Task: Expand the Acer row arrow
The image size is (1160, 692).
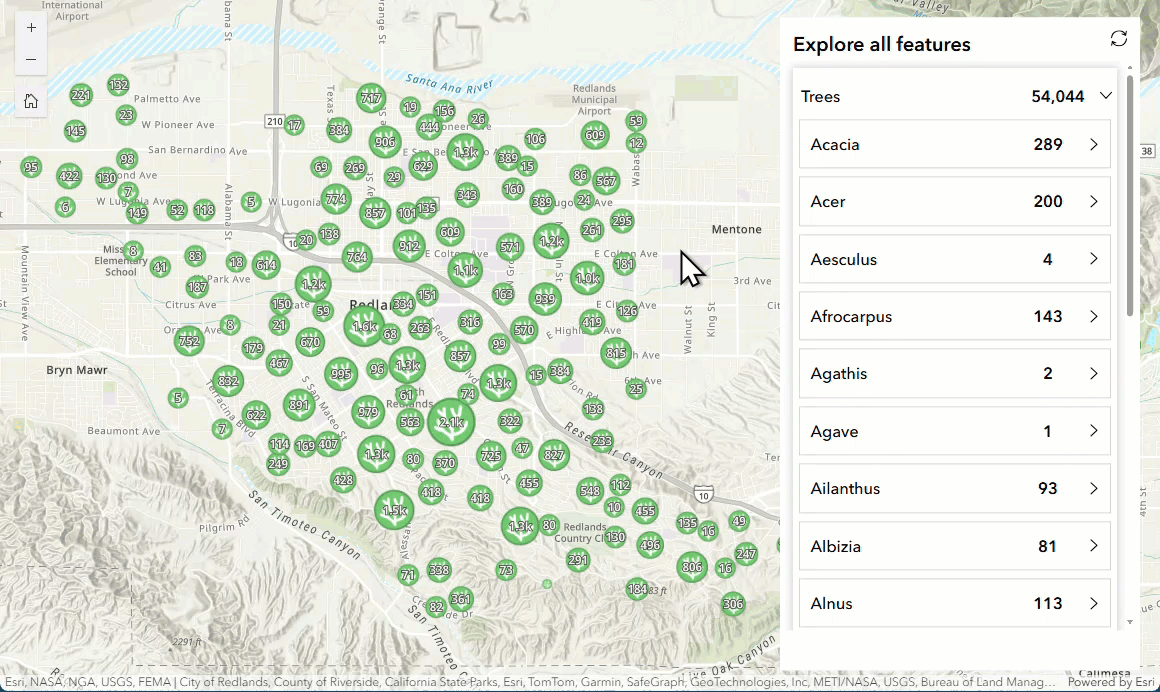Action: 1093,201
